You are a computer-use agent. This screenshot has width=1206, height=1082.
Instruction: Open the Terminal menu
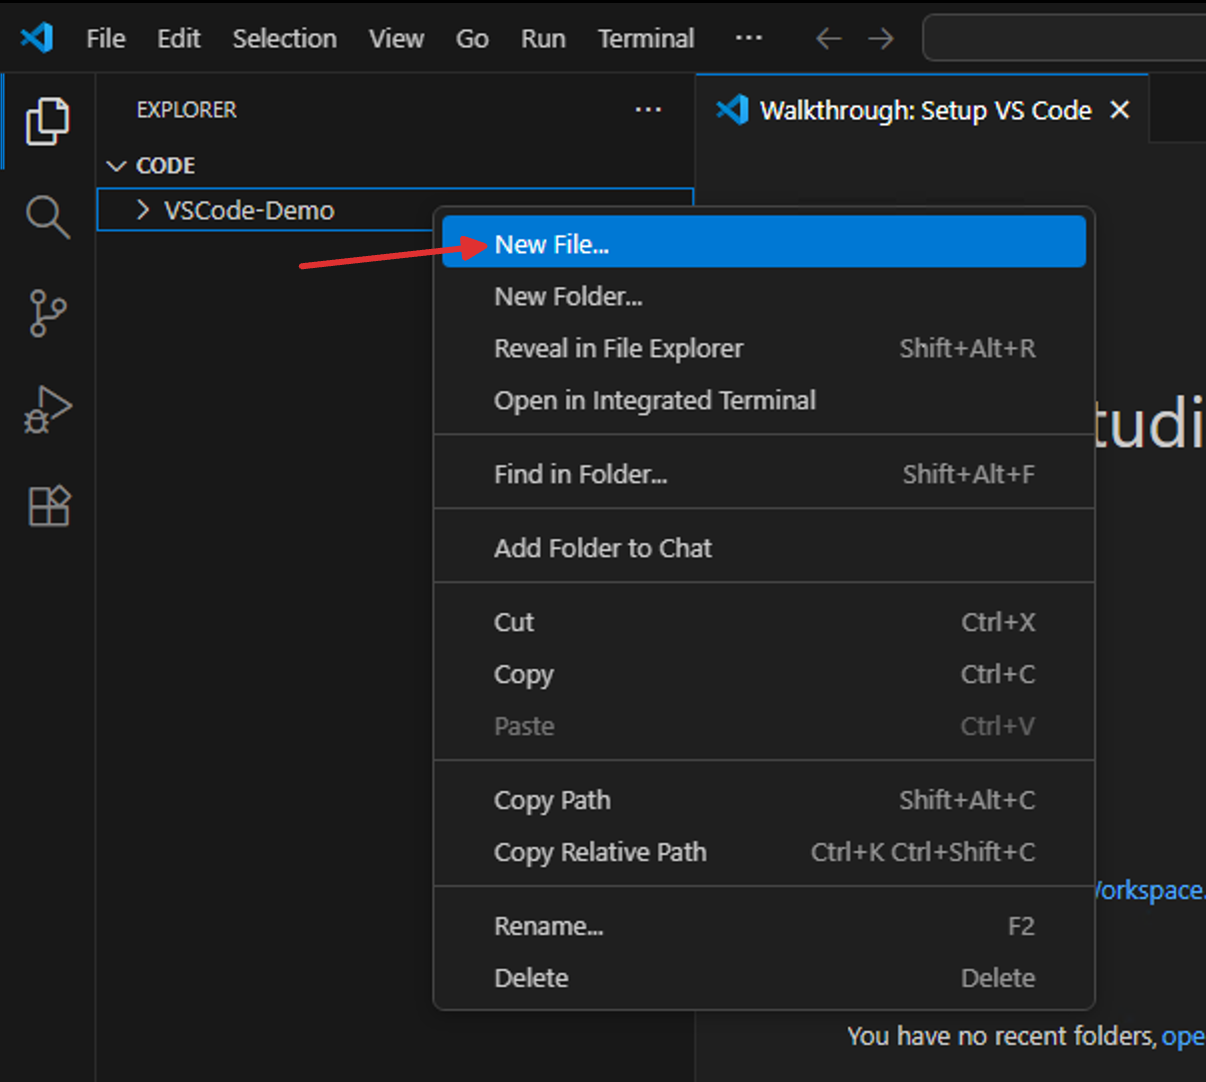[645, 39]
